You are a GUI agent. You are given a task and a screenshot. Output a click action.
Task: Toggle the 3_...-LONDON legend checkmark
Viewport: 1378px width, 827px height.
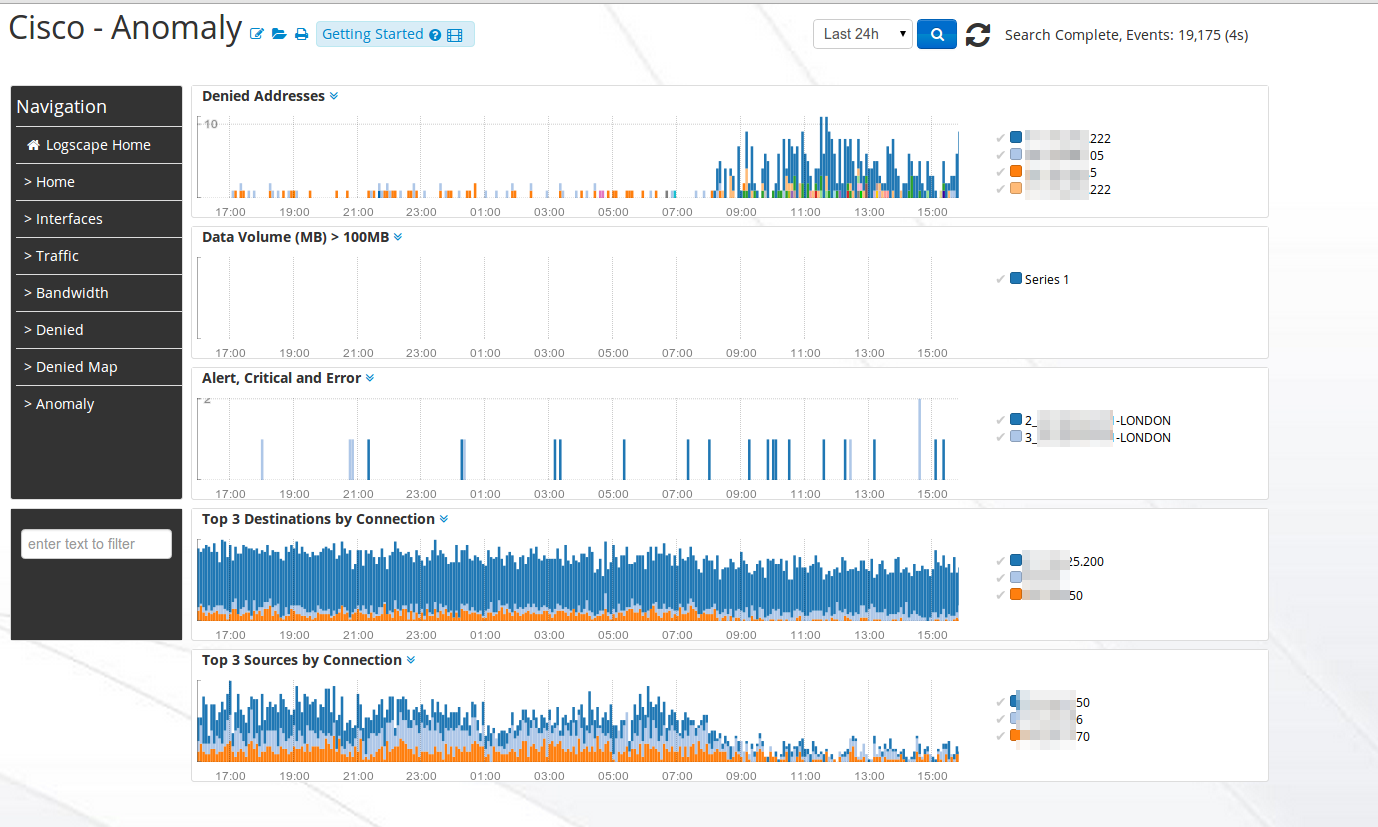1001,437
